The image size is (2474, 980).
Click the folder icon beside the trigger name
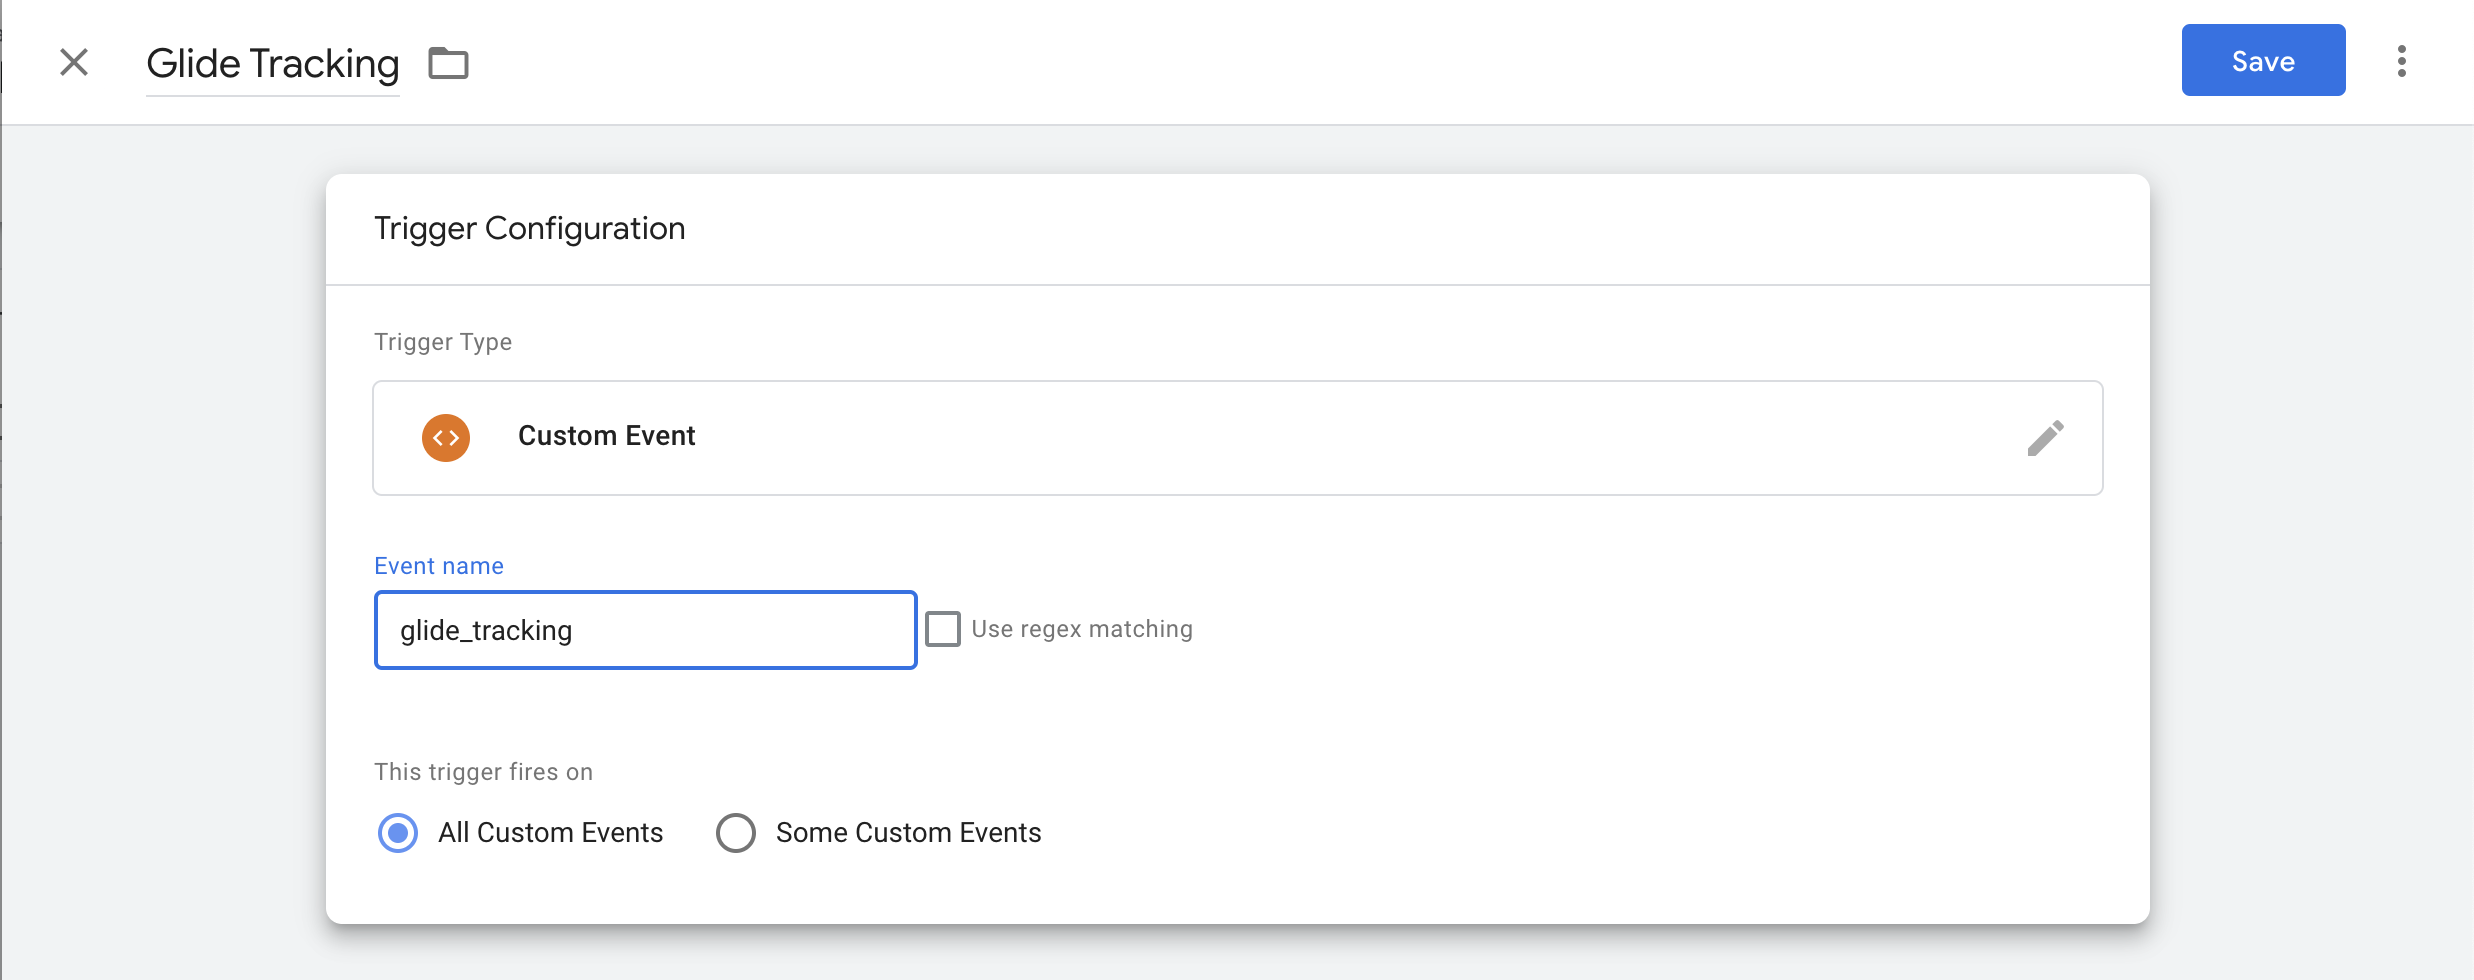[x=448, y=63]
